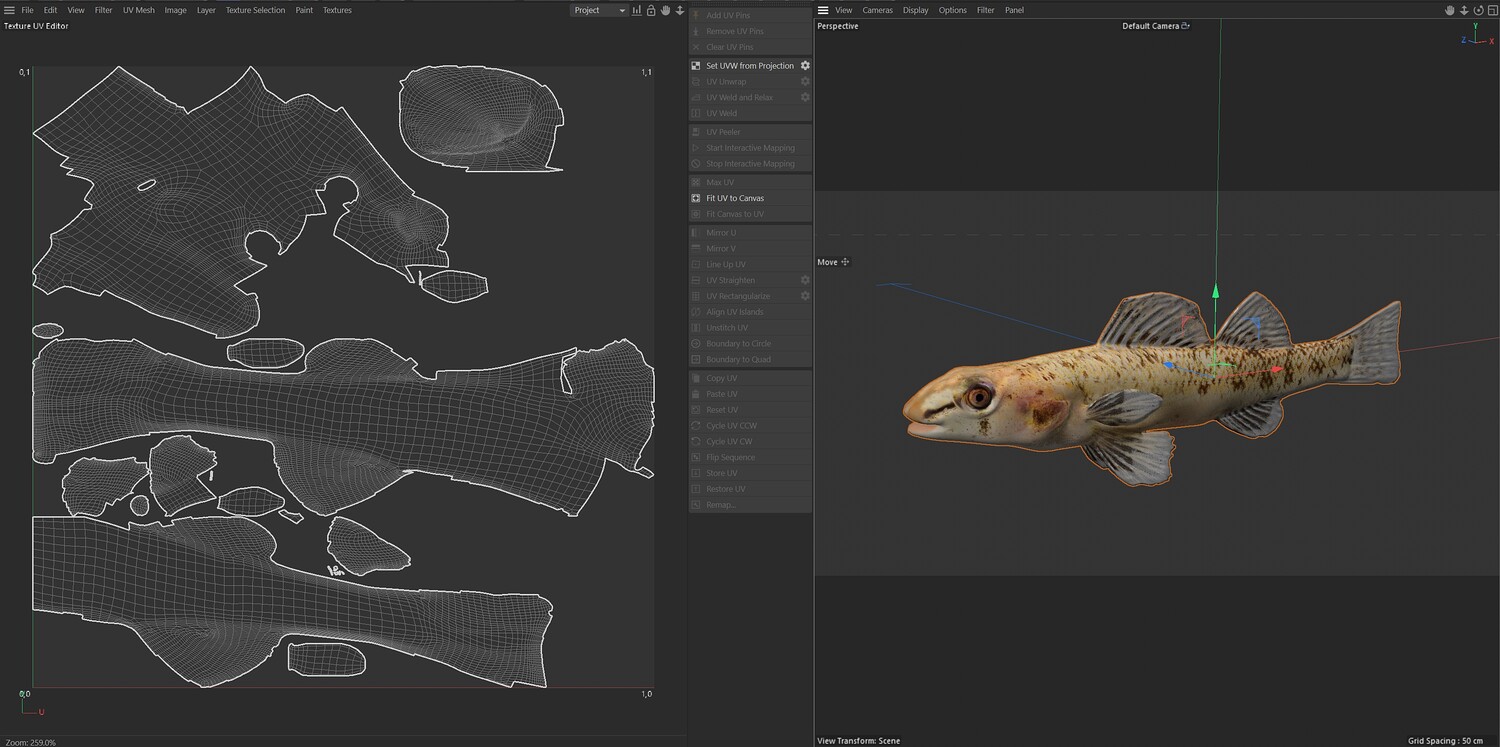This screenshot has height=747, width=1500.
Task: Click the viewport dolly arrows icon
Action: pyautogui.click(x=1463, y=10)
